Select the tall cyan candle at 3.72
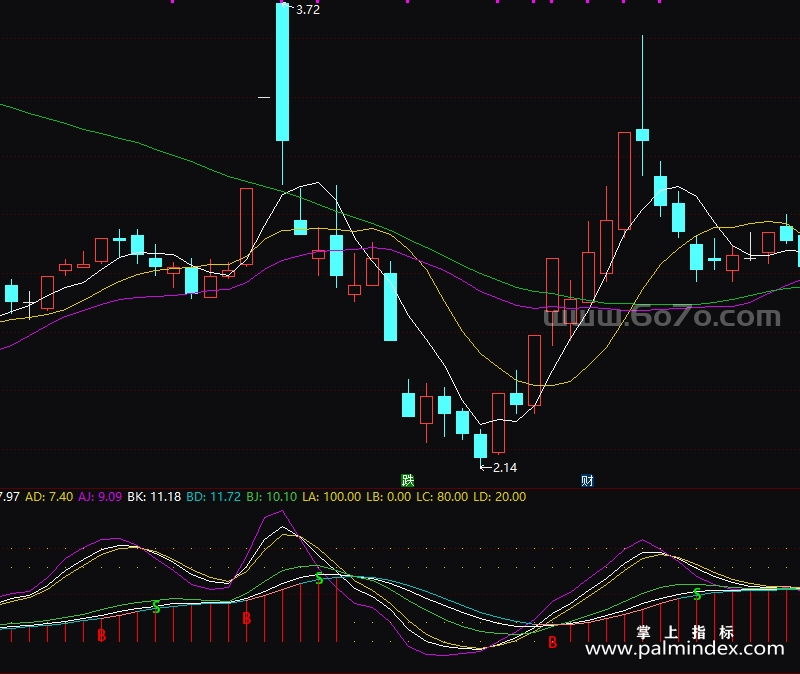800x674 pixels. (x=282, y=72)
